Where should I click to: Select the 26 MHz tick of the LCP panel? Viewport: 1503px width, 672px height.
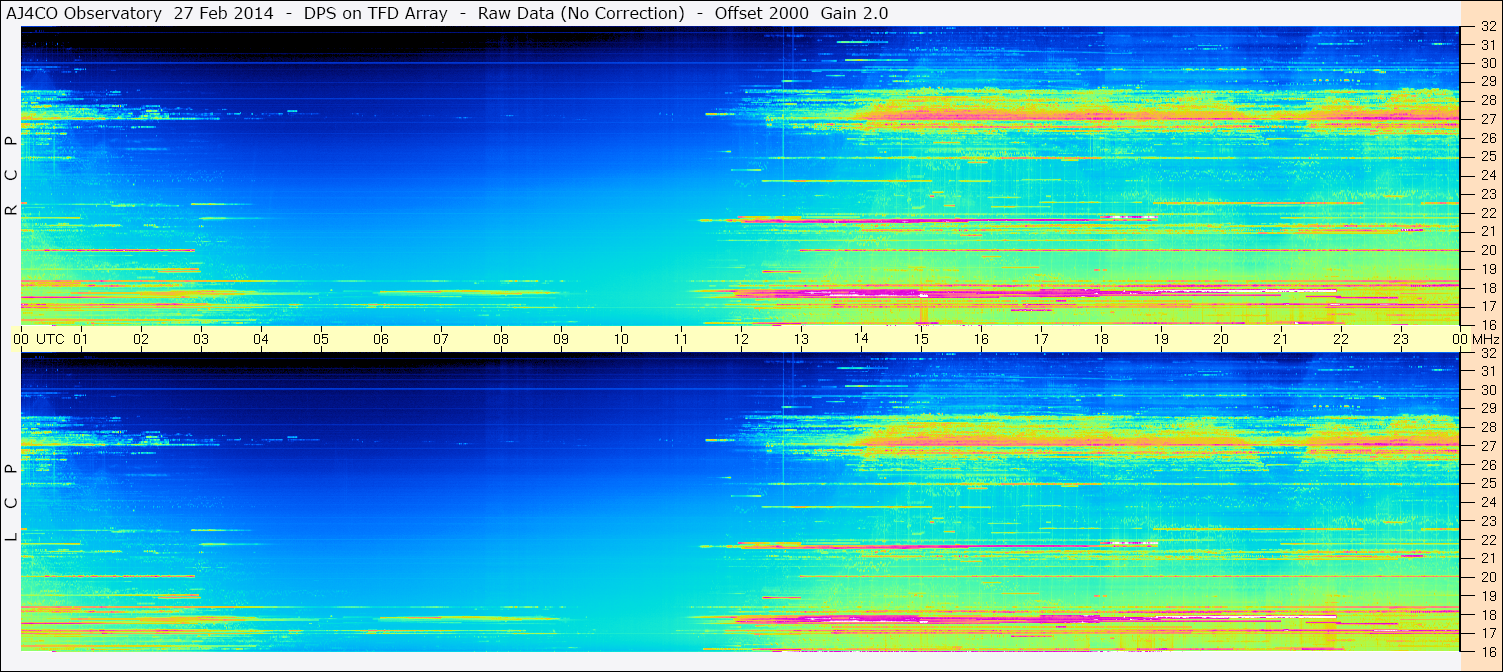[x=1488, y=464]
